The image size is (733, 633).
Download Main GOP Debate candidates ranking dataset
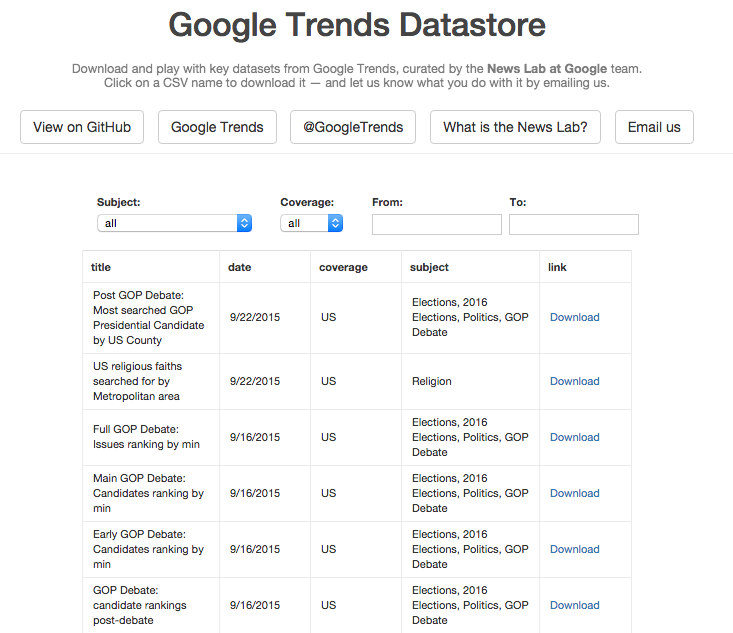tap(575, 494)
